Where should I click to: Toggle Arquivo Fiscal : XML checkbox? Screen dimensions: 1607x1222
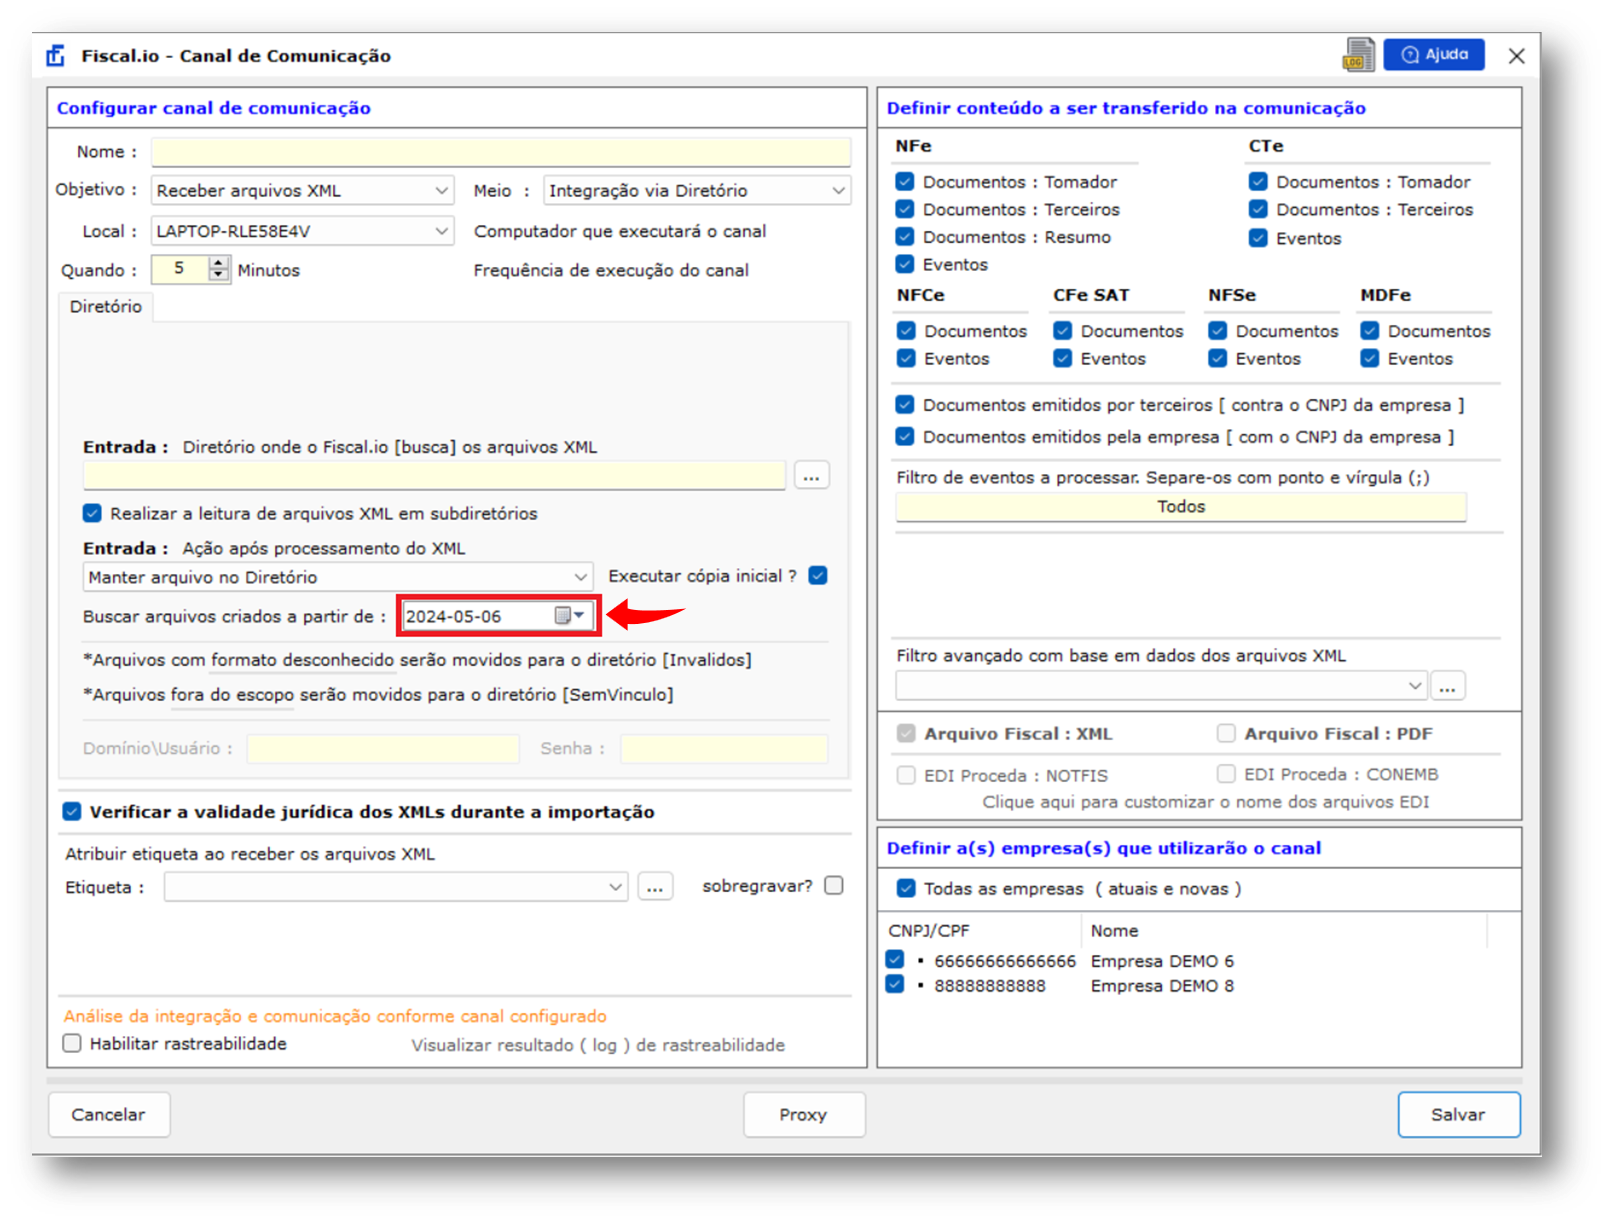(906, 733)
